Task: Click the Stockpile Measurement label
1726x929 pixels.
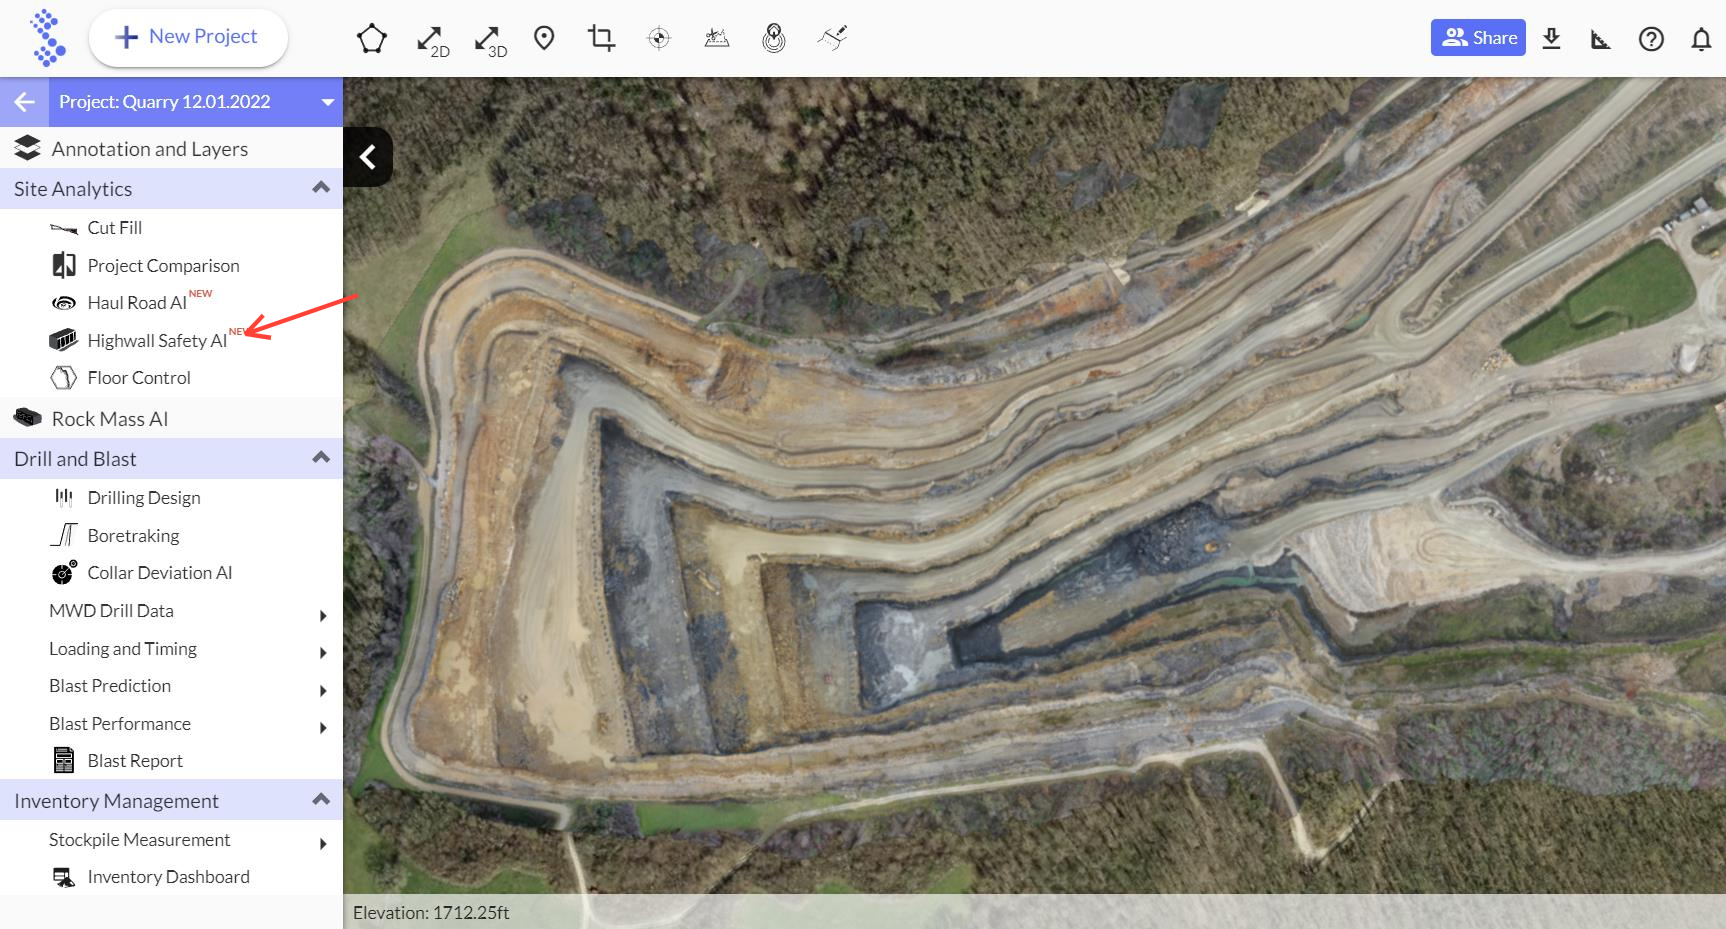Action: pyautogui.click(x=139, y=840)
